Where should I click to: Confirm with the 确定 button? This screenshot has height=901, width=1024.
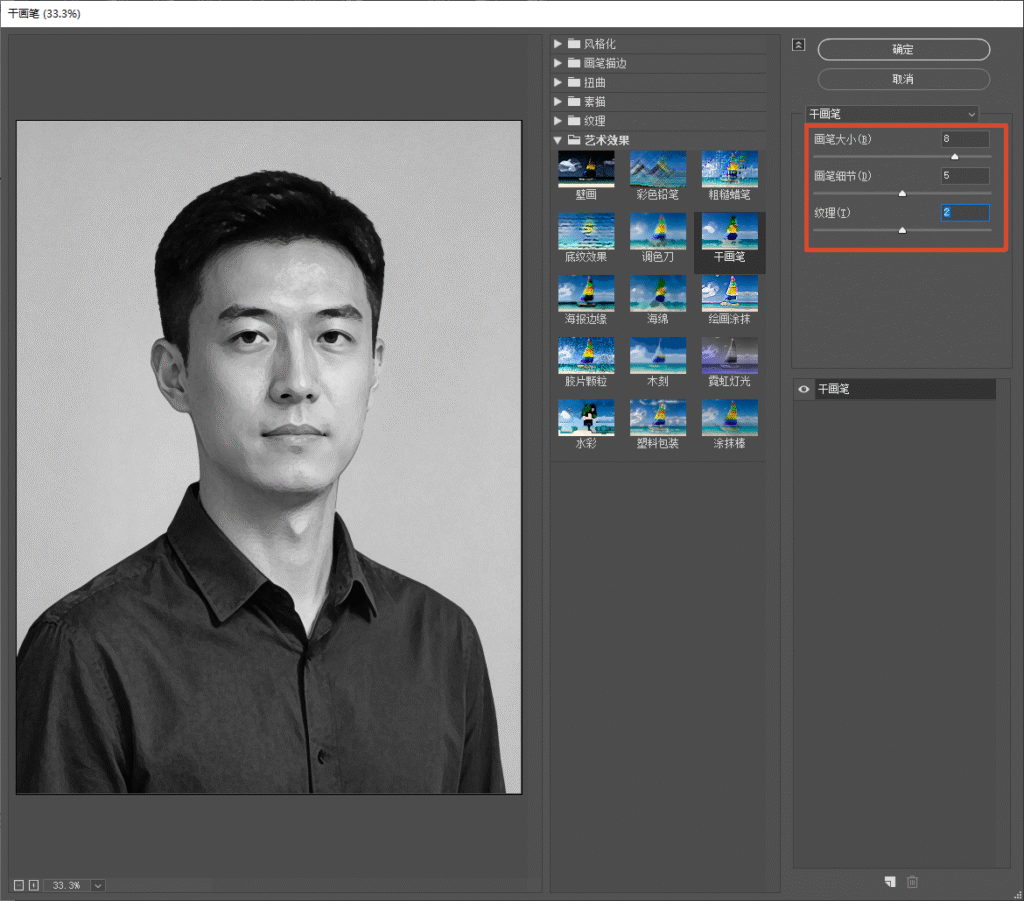pos(903,49)
